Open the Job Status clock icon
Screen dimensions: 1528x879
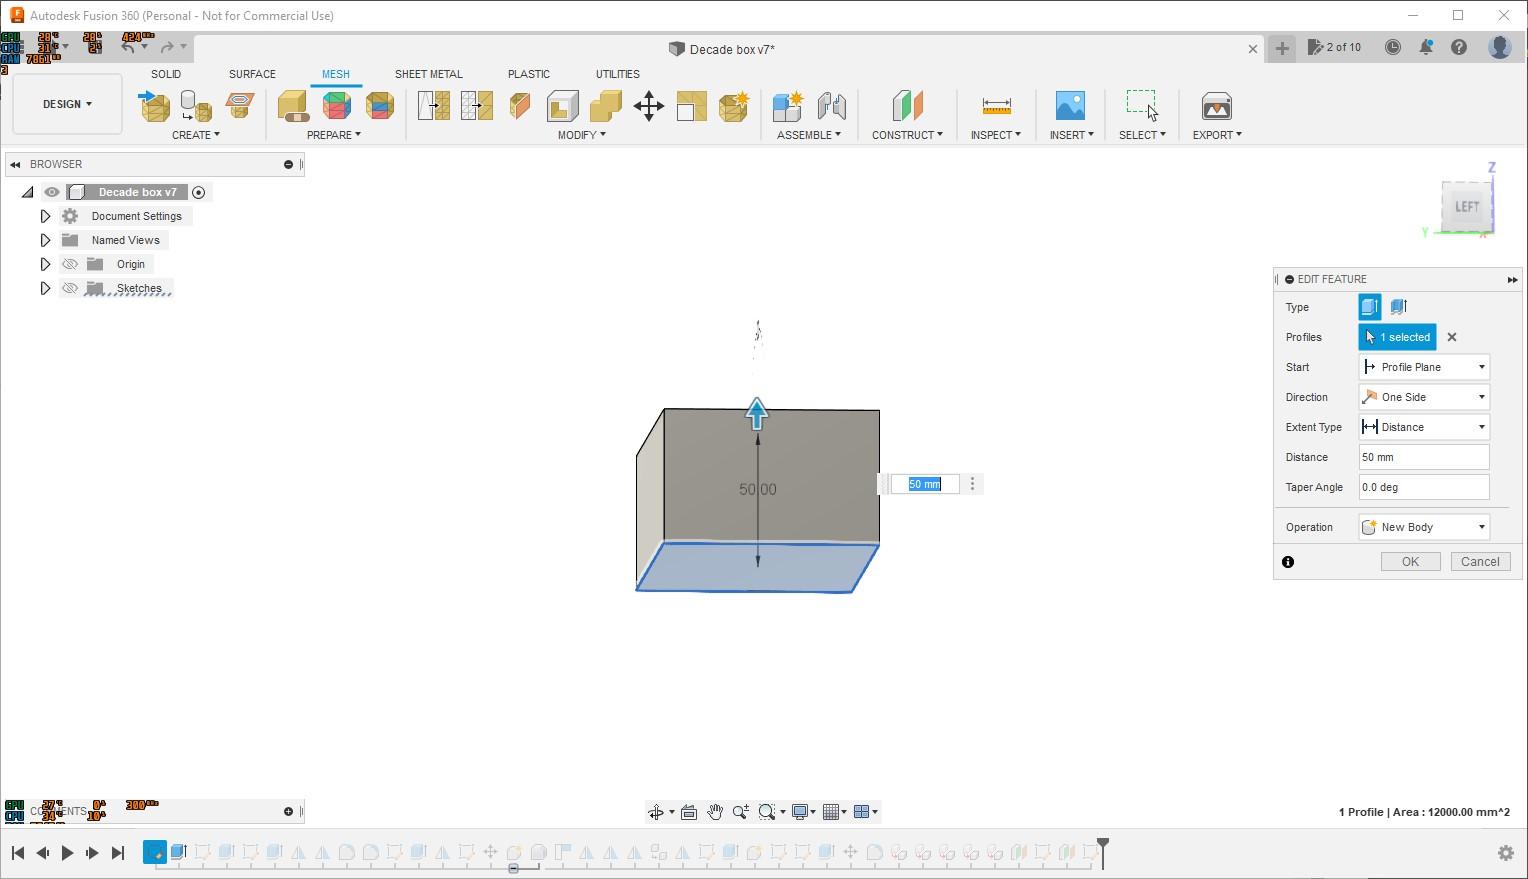[1393, 47]
